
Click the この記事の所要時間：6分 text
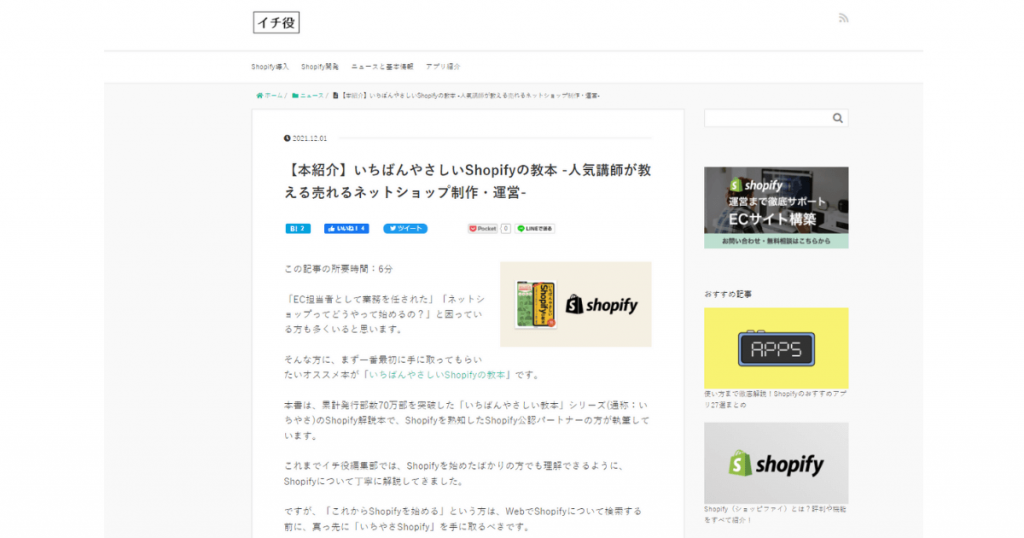[x=338, y=269]
